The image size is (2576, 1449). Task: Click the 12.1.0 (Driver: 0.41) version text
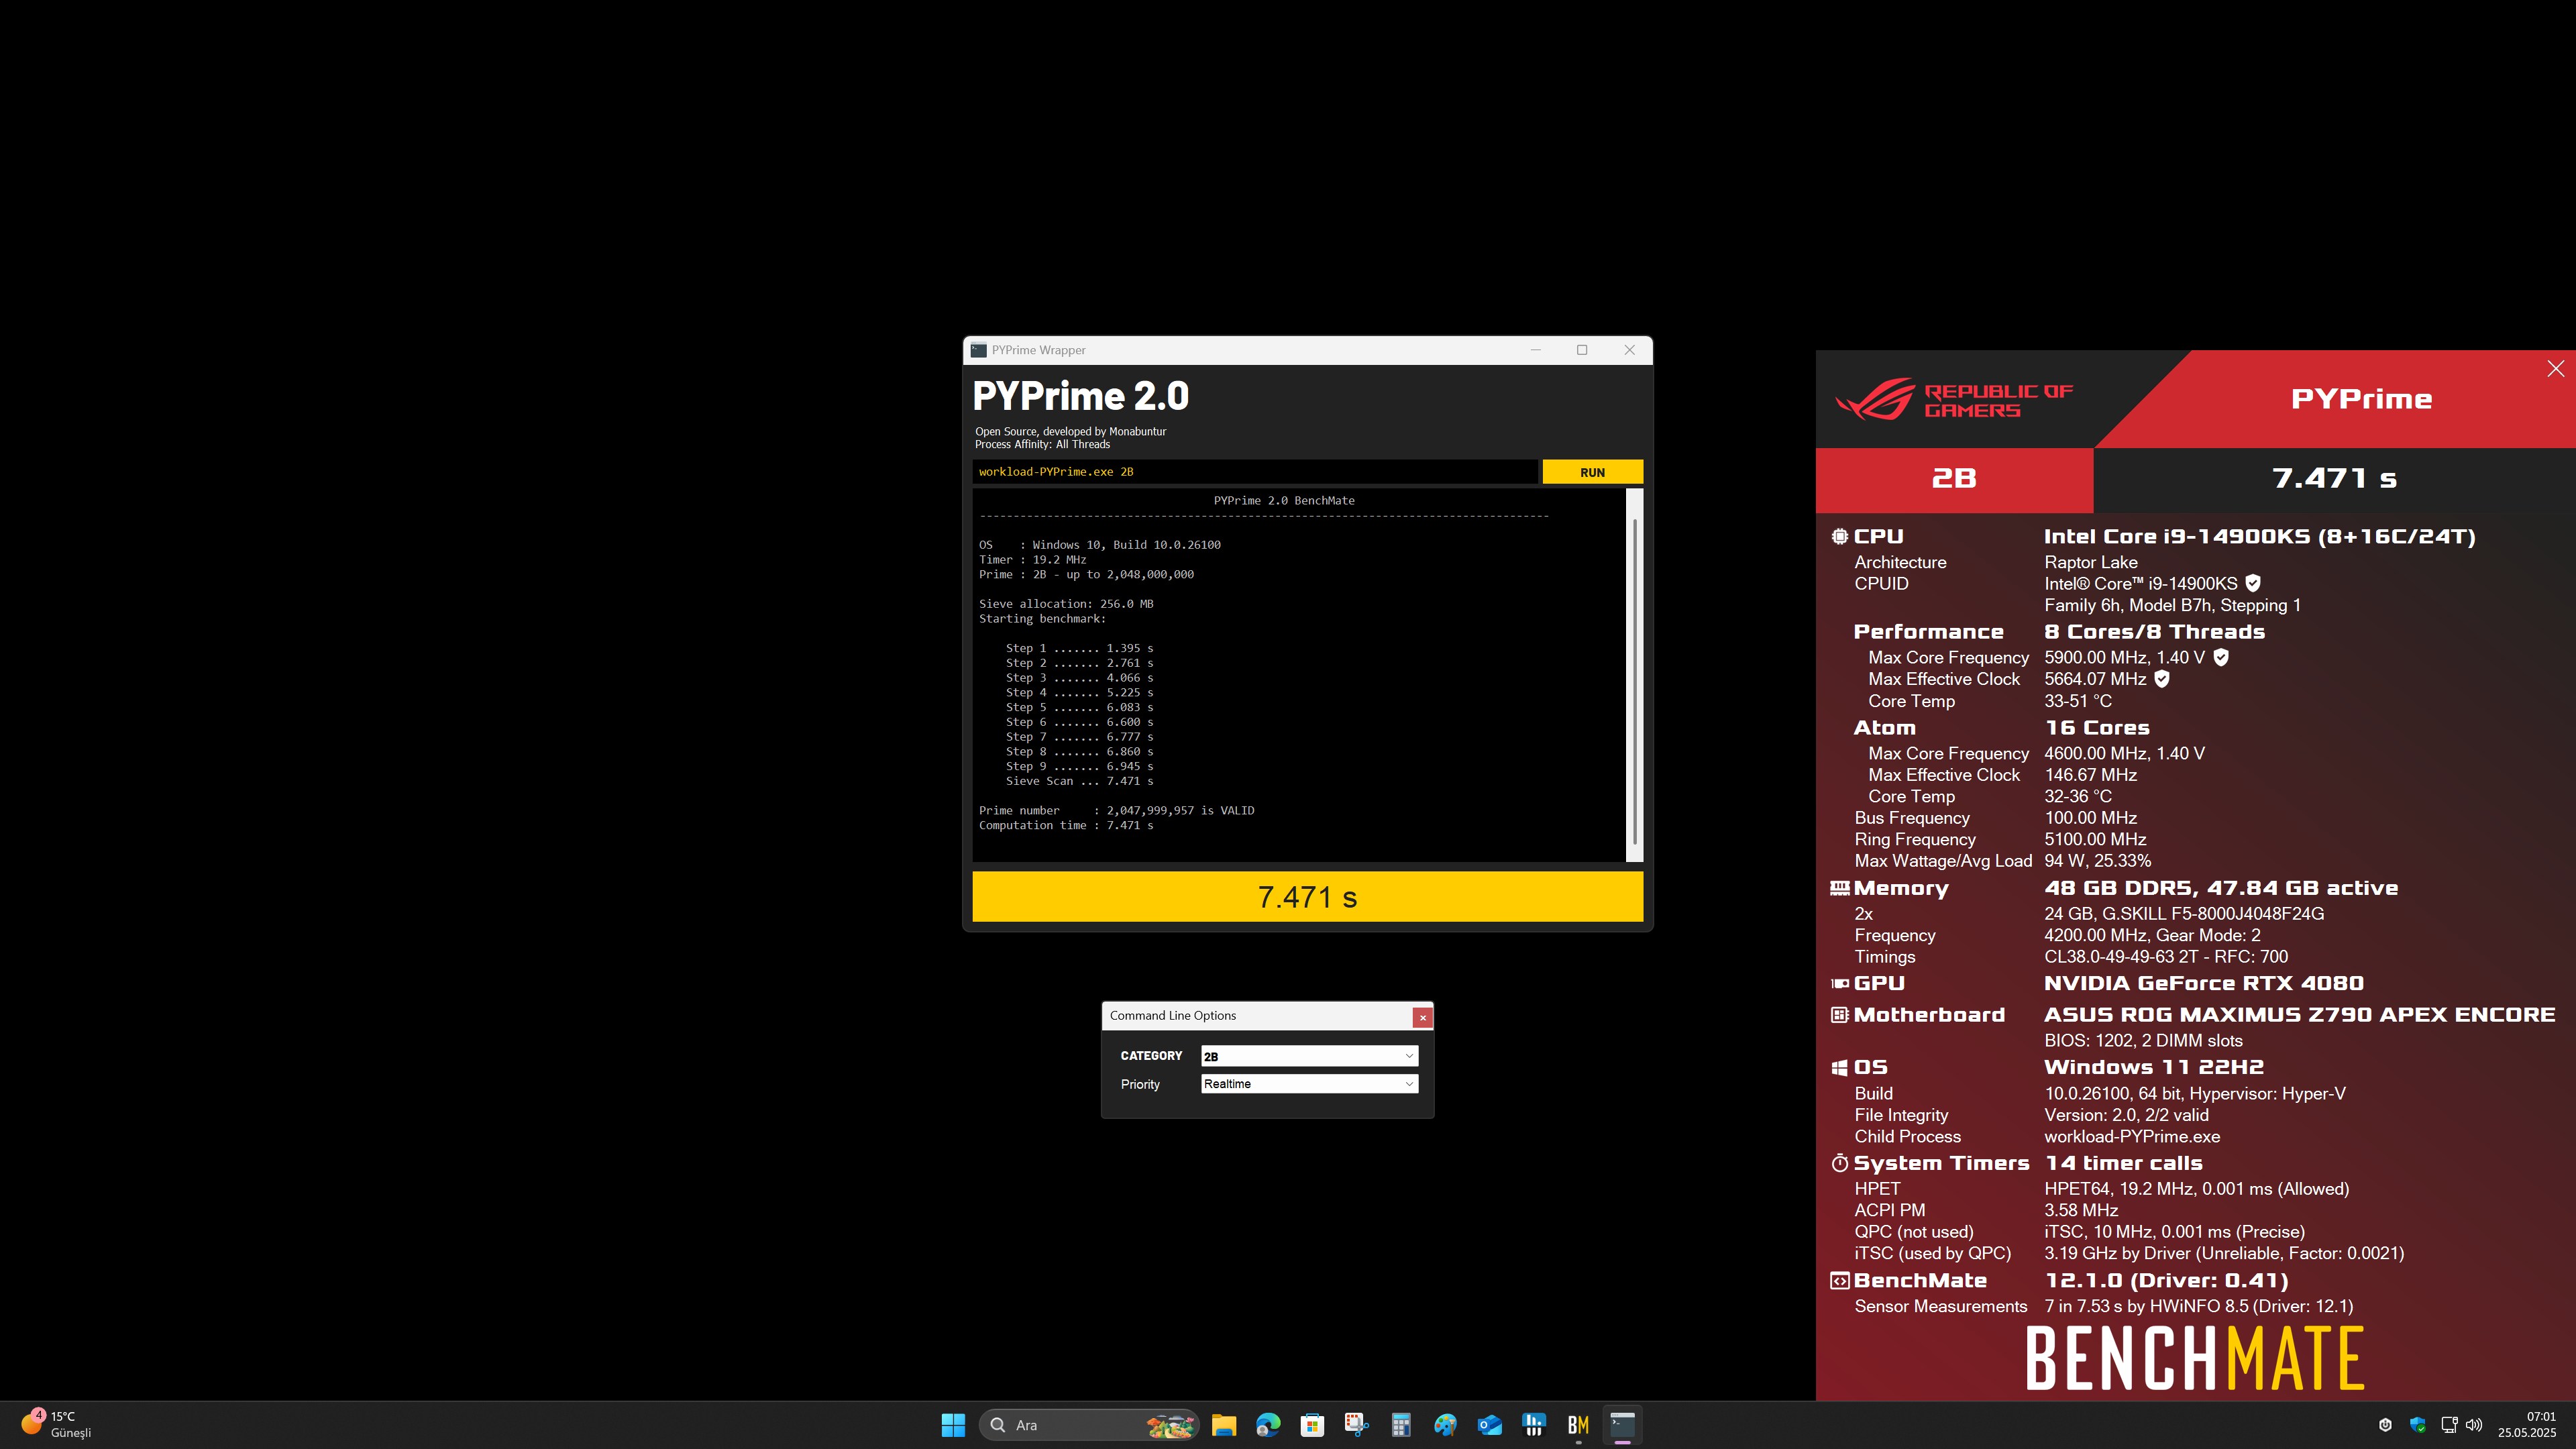[2166, 1281]
